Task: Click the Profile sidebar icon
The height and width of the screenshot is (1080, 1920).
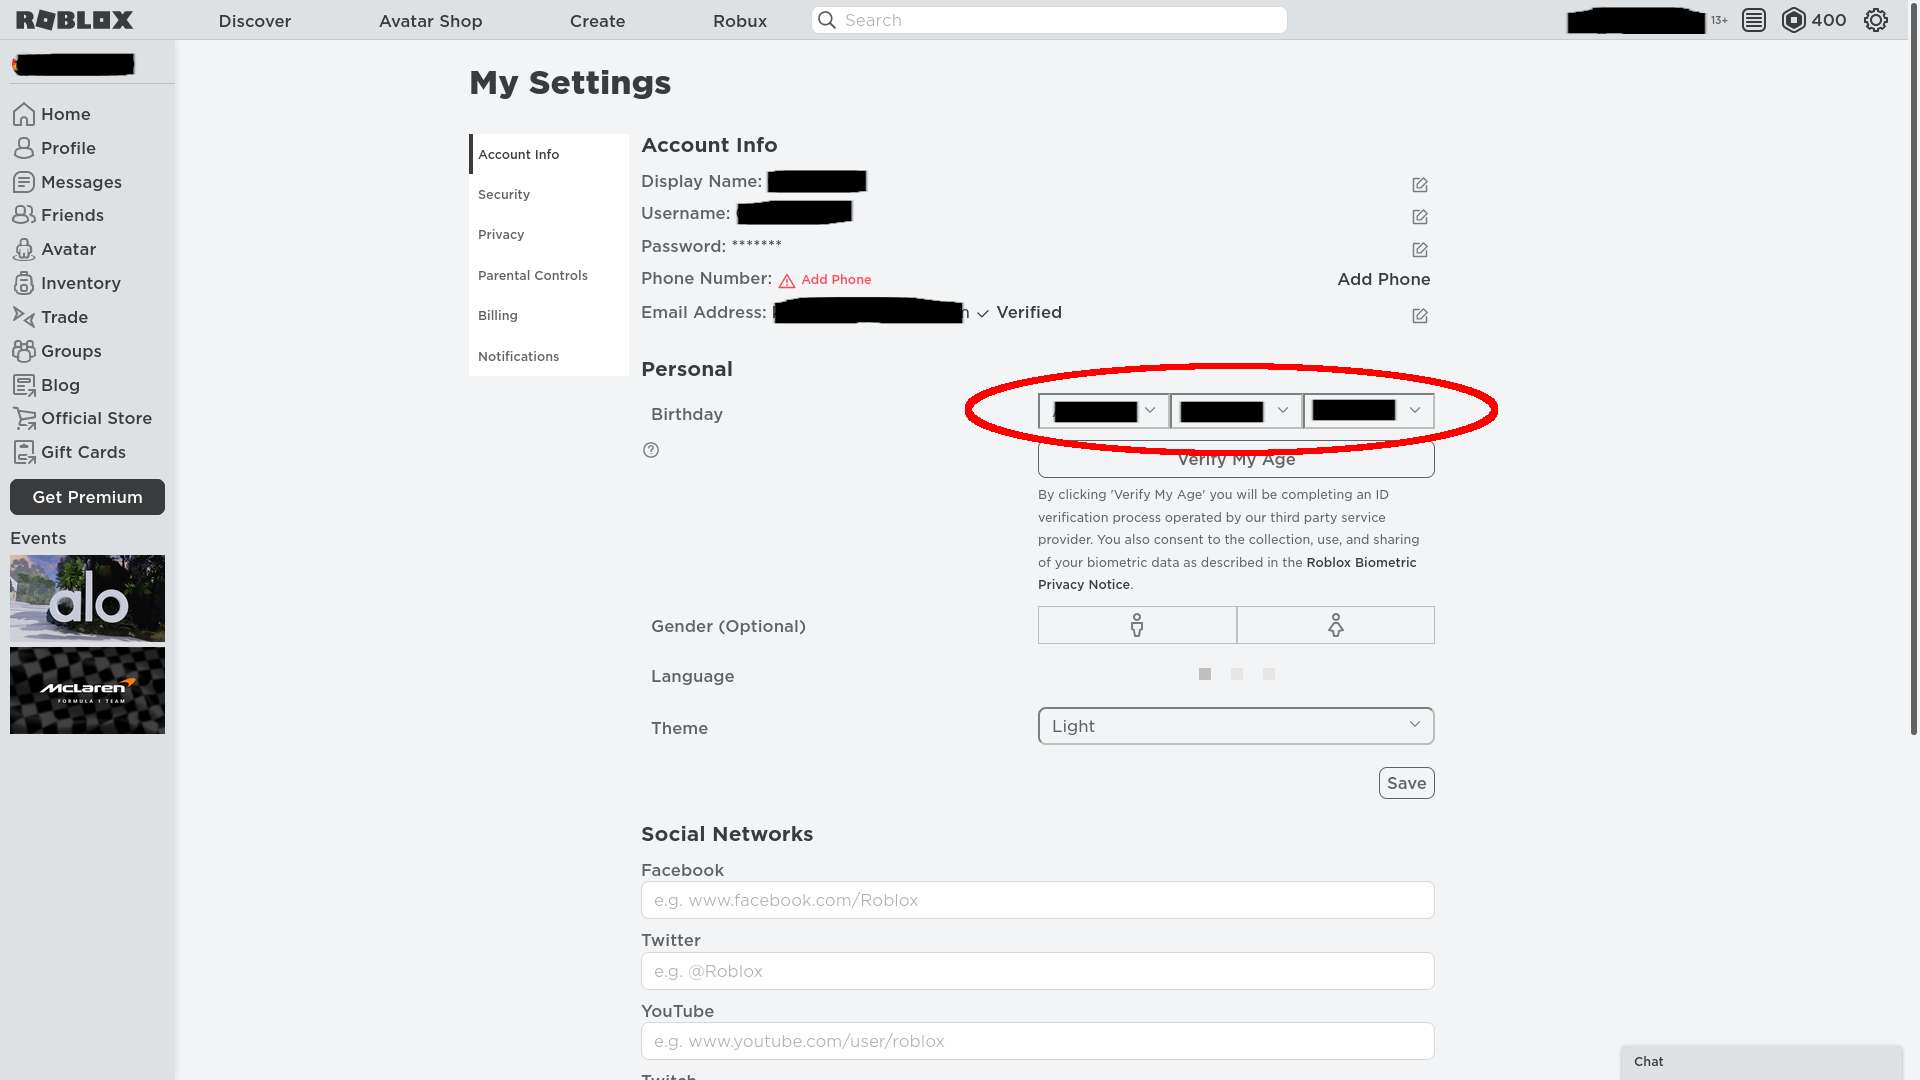Action: [x=24, y=148]
